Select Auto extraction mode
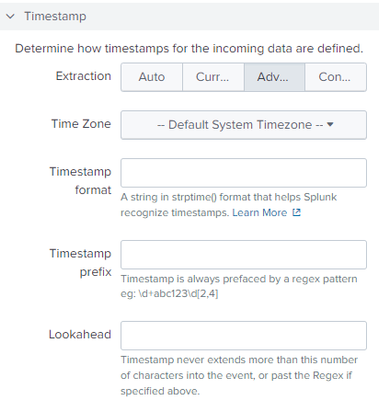 click(152, 77)
